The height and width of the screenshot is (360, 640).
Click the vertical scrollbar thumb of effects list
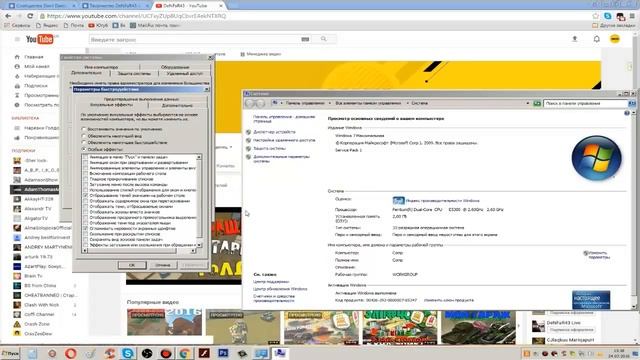(x=199, y=198)
